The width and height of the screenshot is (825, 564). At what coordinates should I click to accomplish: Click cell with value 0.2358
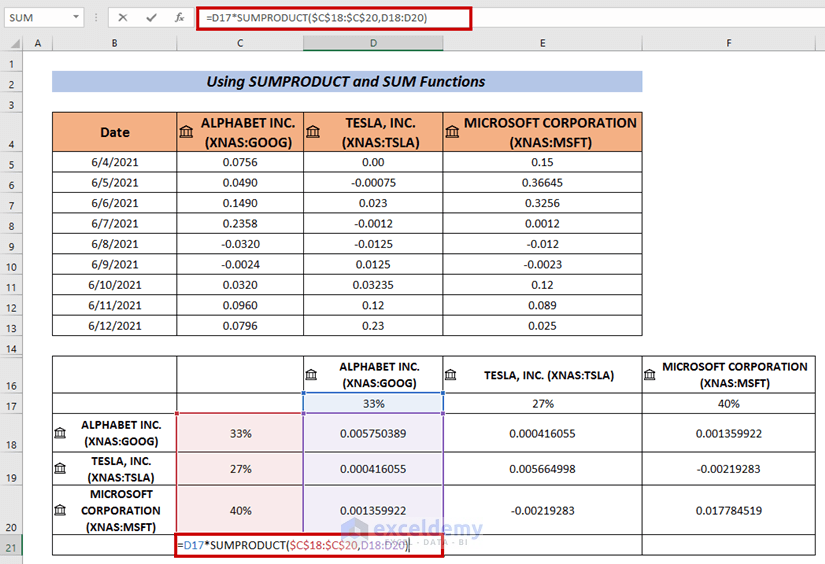(x=240, y=224)
